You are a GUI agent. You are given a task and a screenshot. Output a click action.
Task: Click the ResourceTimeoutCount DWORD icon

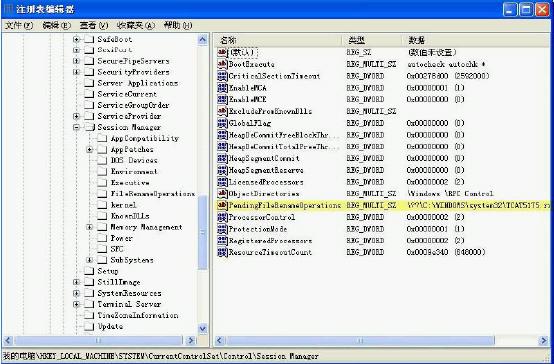pos(222,252)
